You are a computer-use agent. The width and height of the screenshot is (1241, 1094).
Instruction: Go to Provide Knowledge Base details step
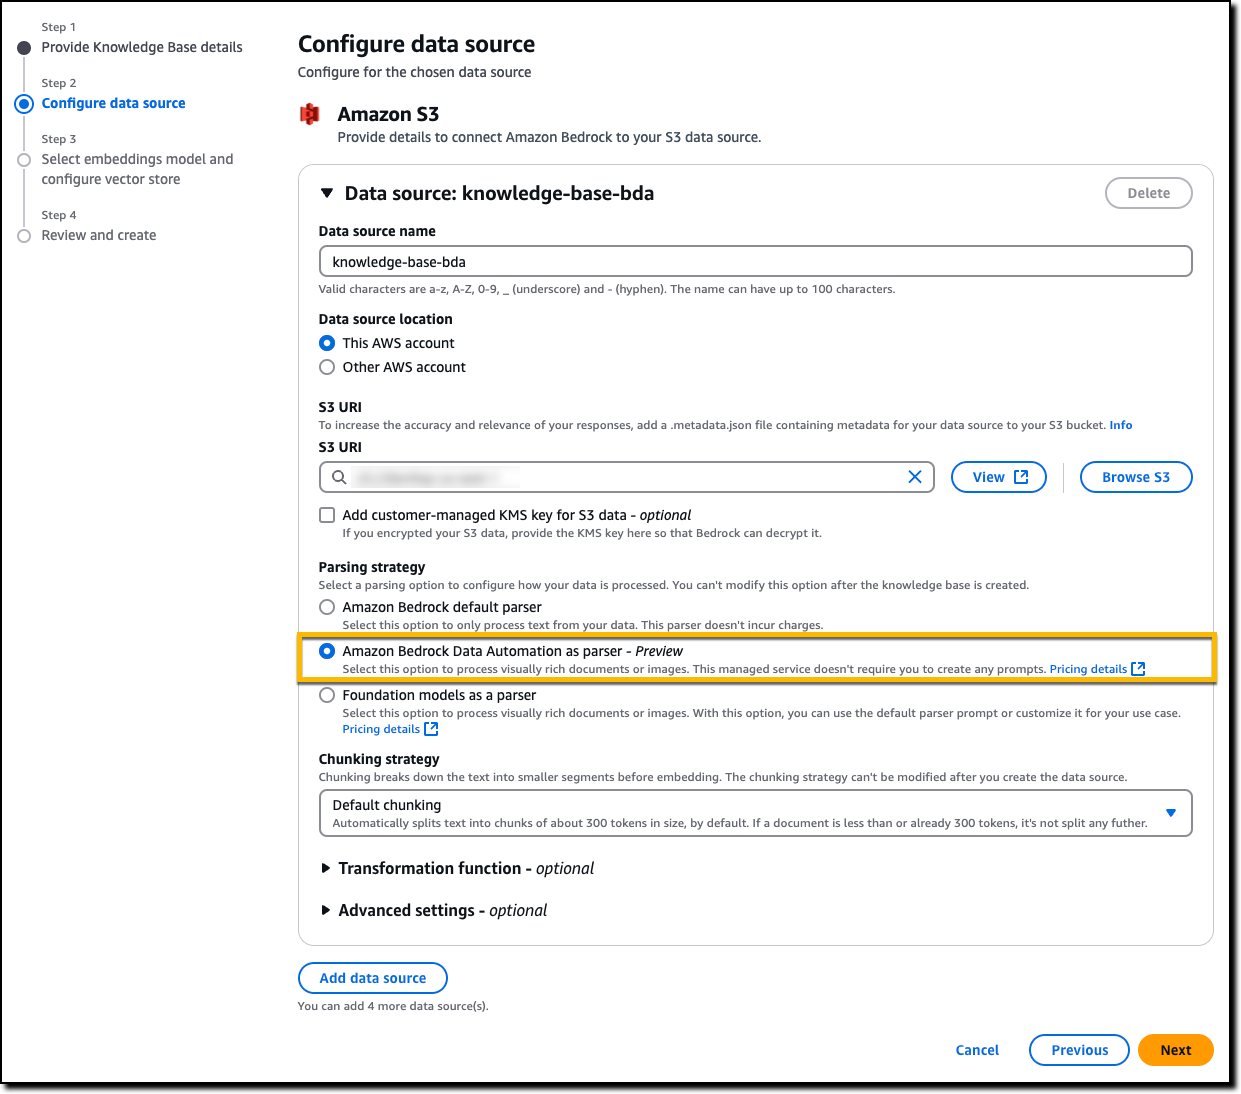[x=142, y=47]
